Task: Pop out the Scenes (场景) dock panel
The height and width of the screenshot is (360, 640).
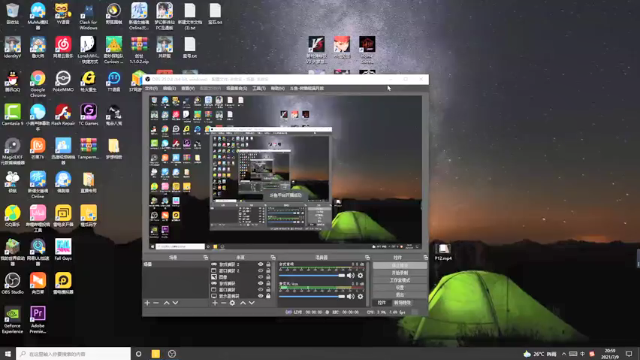Action: tap(205, 258)
